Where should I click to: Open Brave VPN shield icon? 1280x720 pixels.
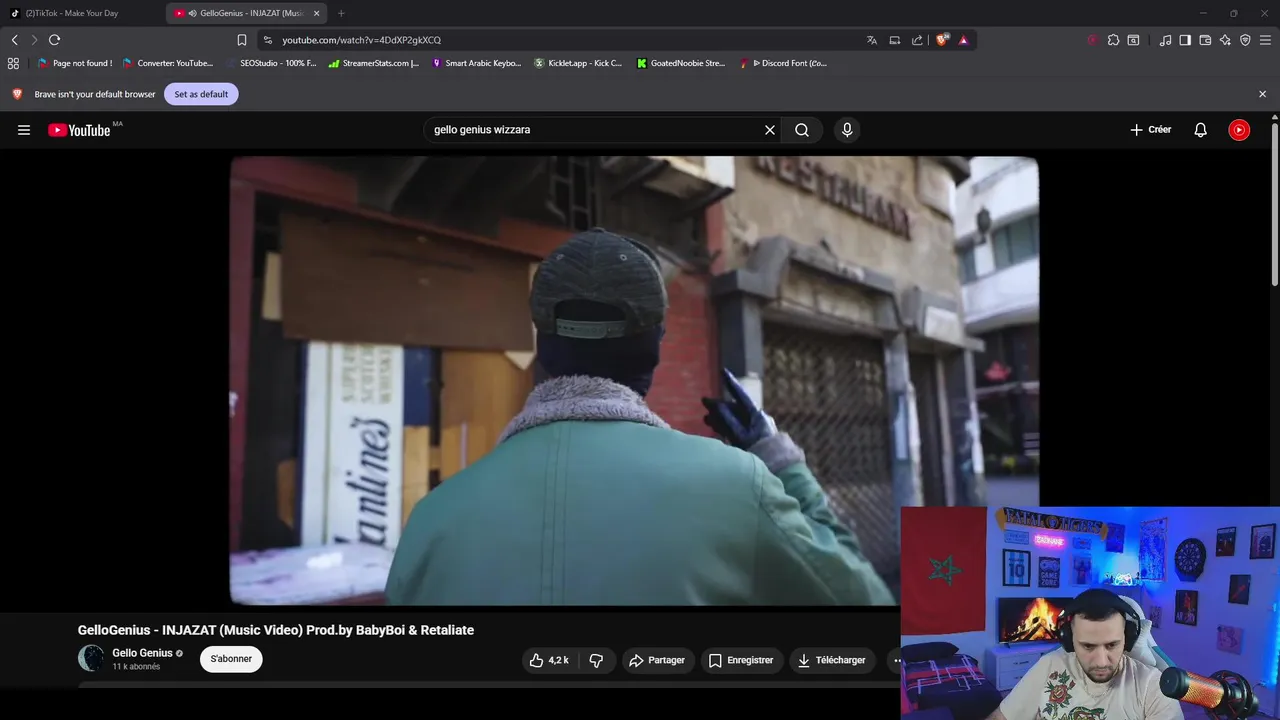tap(1245, 40)
